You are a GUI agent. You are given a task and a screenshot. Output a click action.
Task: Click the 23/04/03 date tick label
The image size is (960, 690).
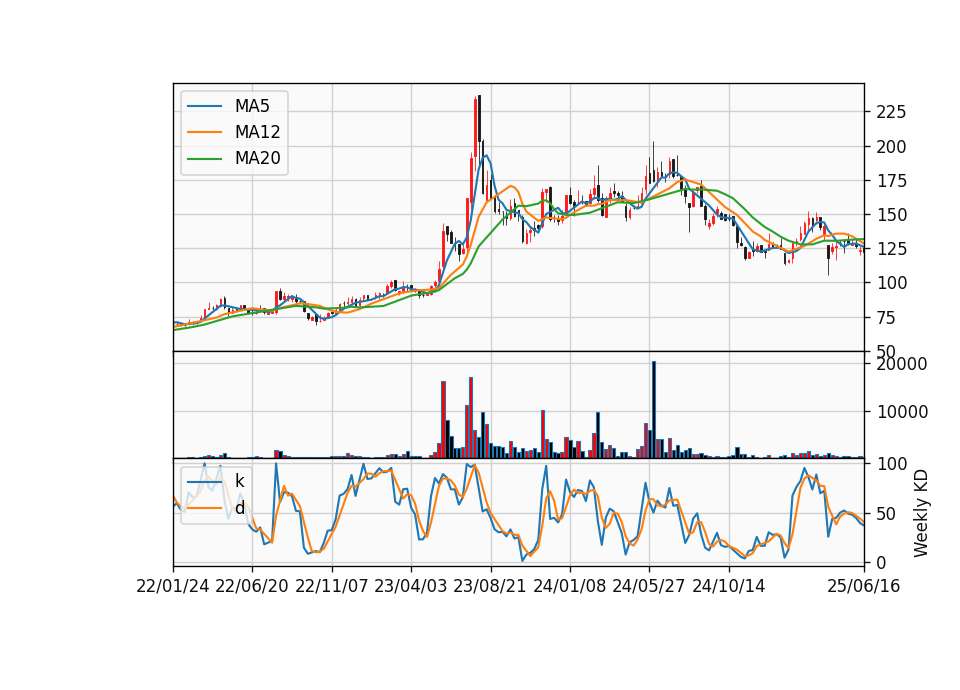(411, 586)
